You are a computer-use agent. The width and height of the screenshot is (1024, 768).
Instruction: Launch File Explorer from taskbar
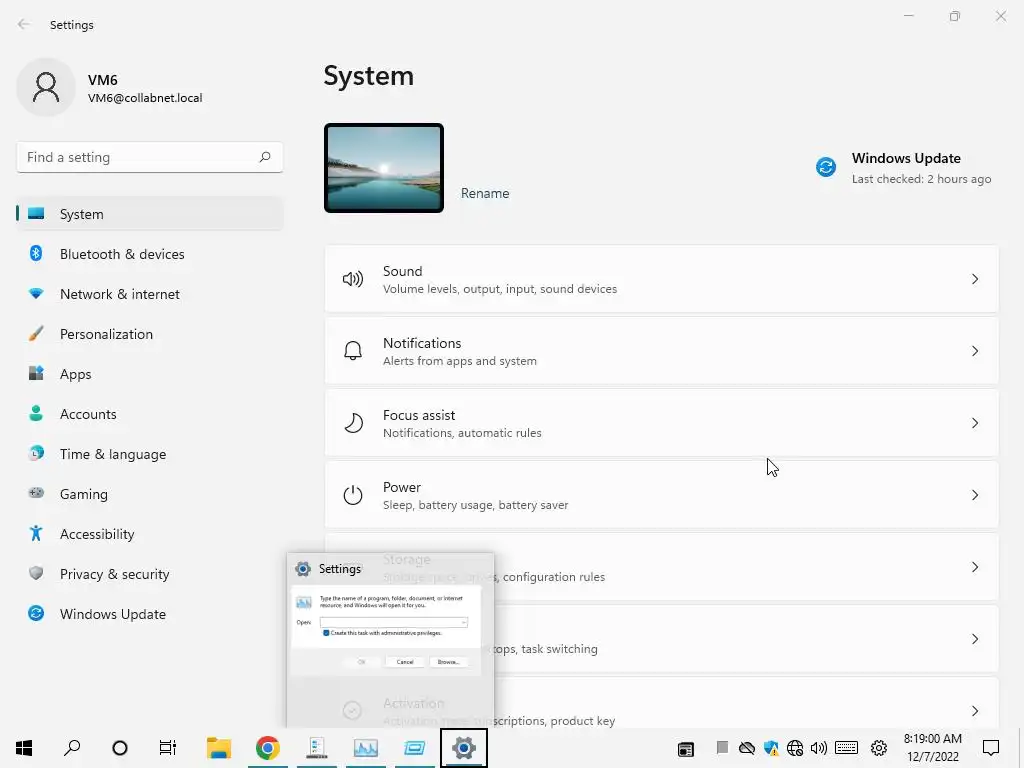pos(219,748)
